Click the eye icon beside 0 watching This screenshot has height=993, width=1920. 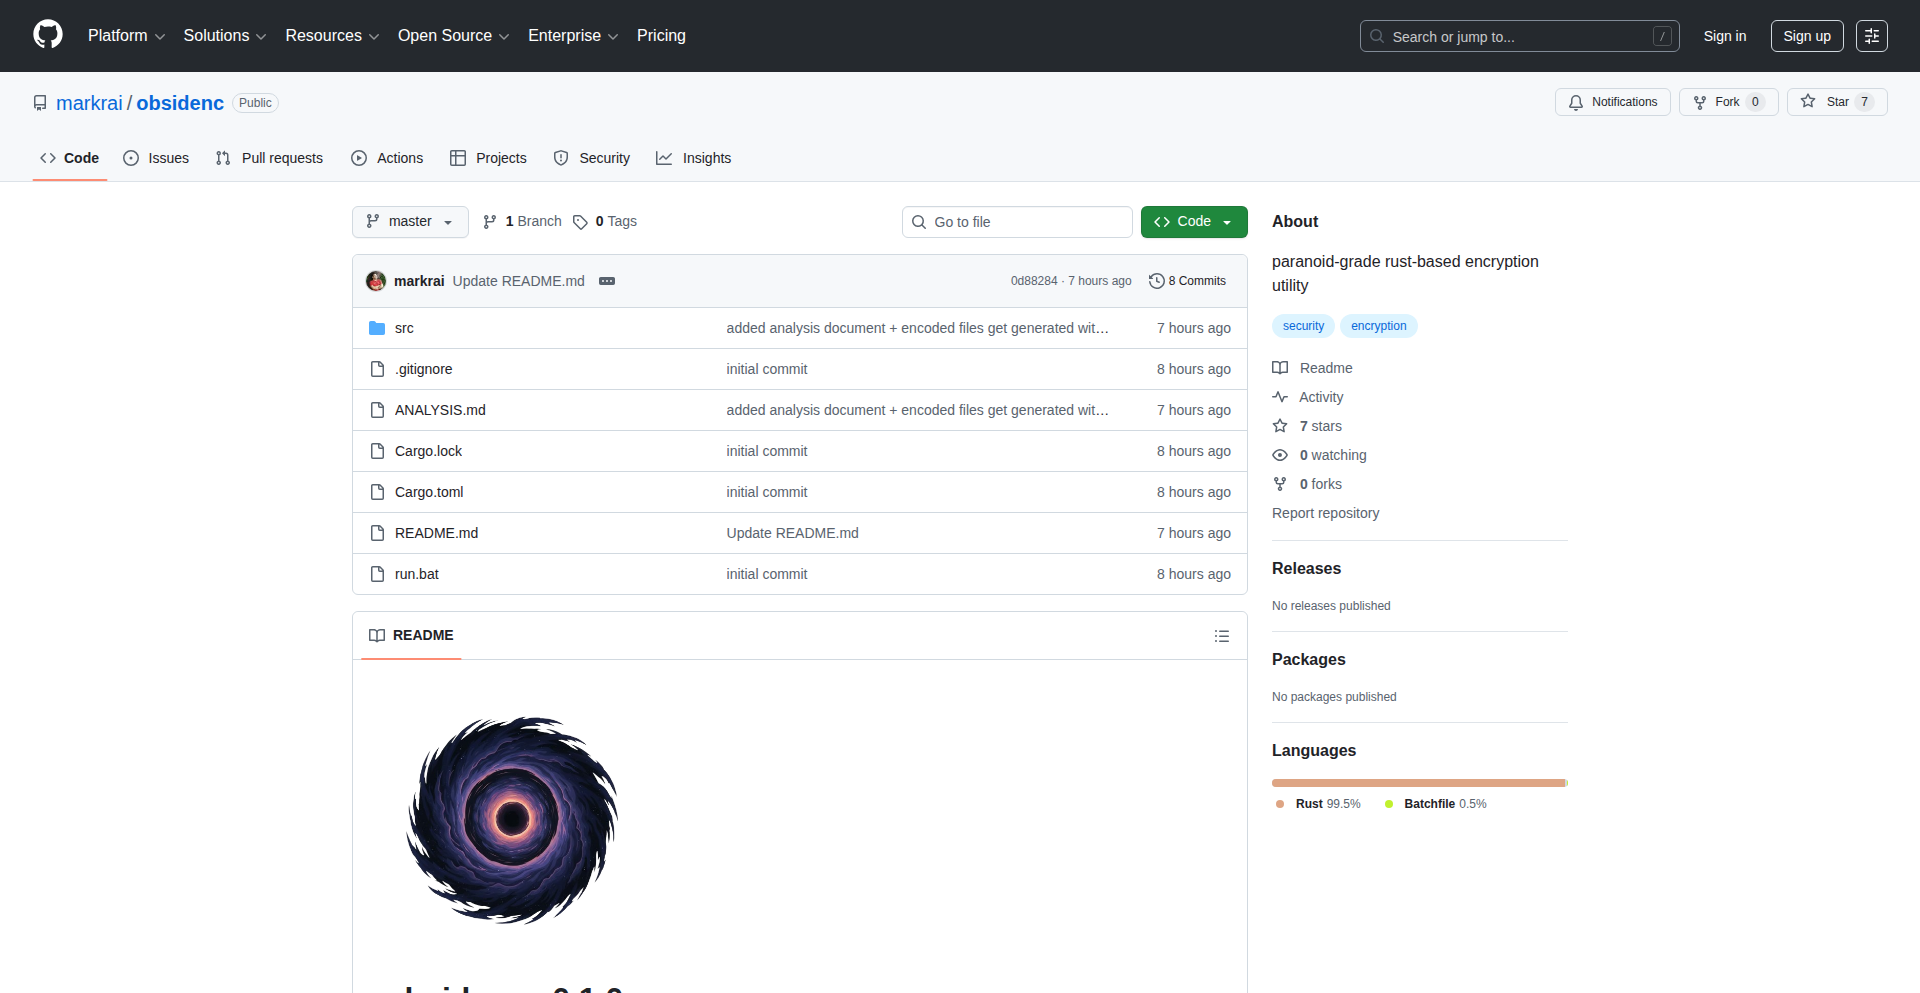click(x=1281, y=455)
